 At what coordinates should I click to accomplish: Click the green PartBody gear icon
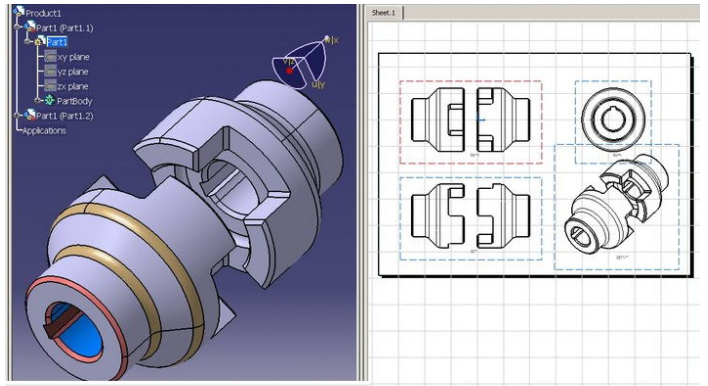coord(50,101)
